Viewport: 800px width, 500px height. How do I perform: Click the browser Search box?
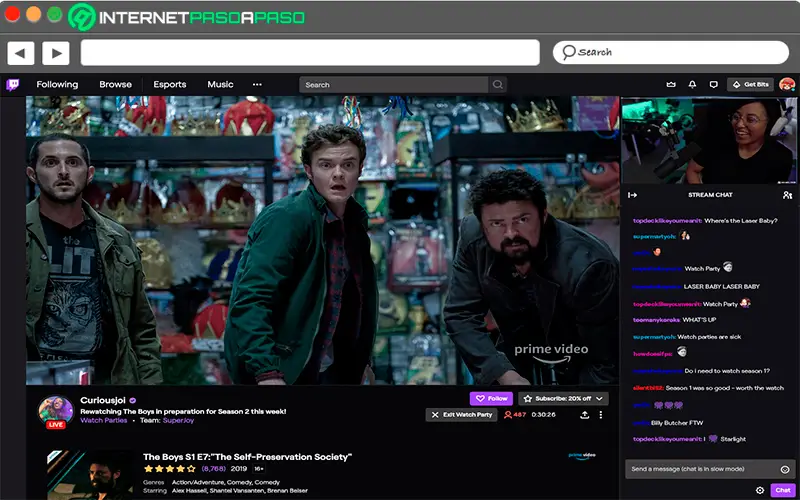[670, 53]
